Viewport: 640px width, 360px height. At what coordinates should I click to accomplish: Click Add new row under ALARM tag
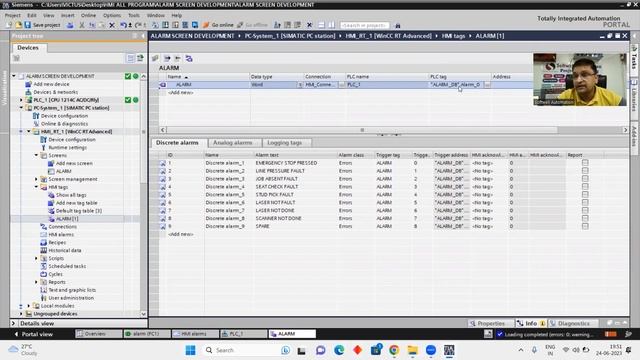181,93
